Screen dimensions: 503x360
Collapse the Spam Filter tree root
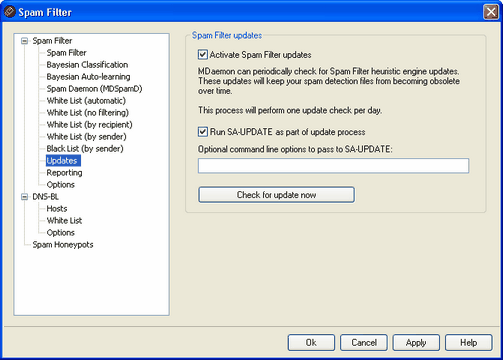click(24, 41)
